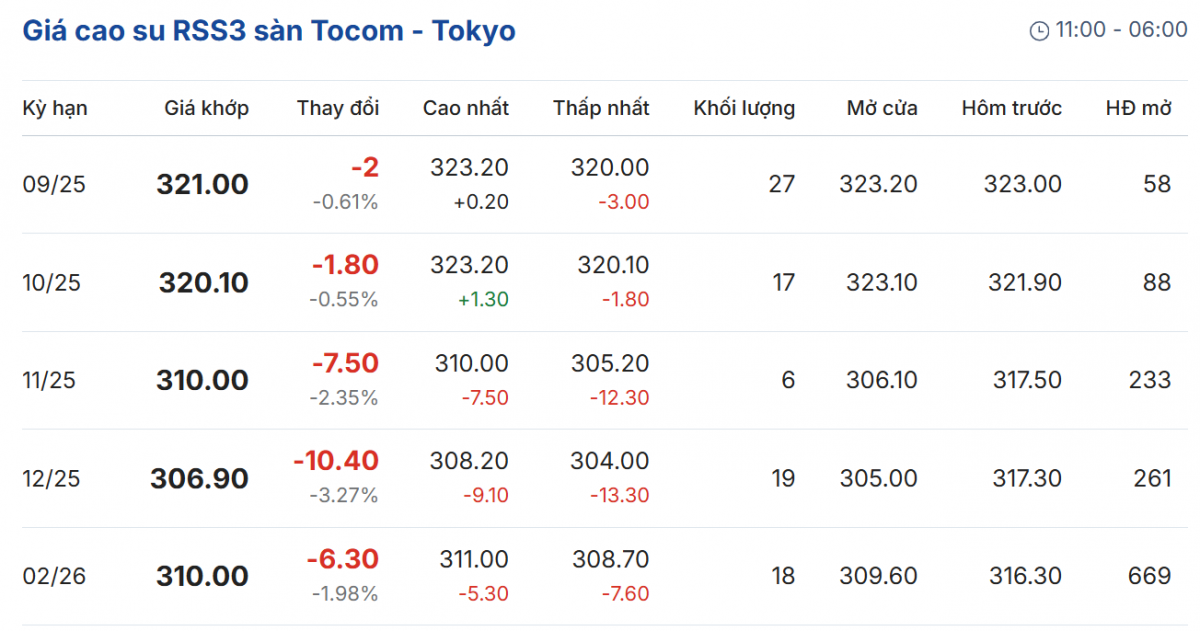Click the 'Khối lượng' column header
Viewport: 1200px width, 631px height.
pyautogui.click(x=744, y=108)
